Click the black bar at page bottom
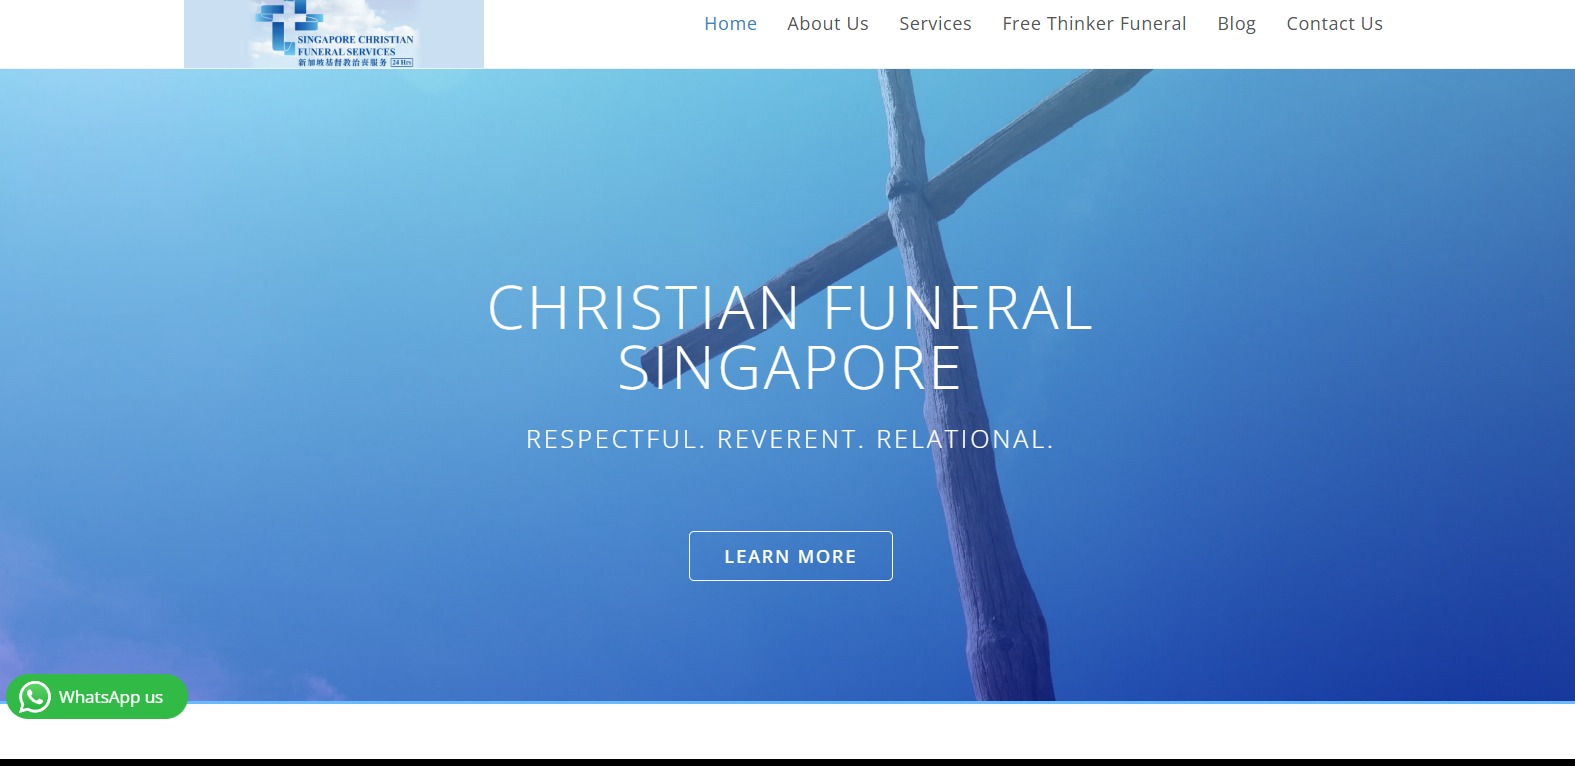This screenshot has height=766, width=1575. click(787, 762)
